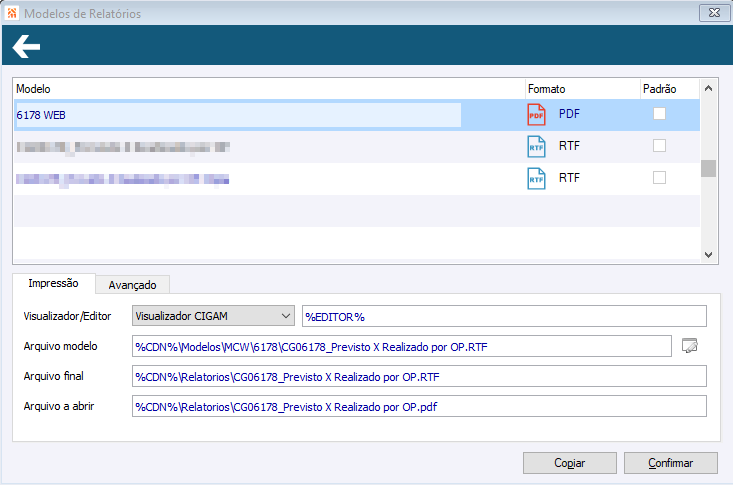Go back using the white arrow

coord(26,46)
